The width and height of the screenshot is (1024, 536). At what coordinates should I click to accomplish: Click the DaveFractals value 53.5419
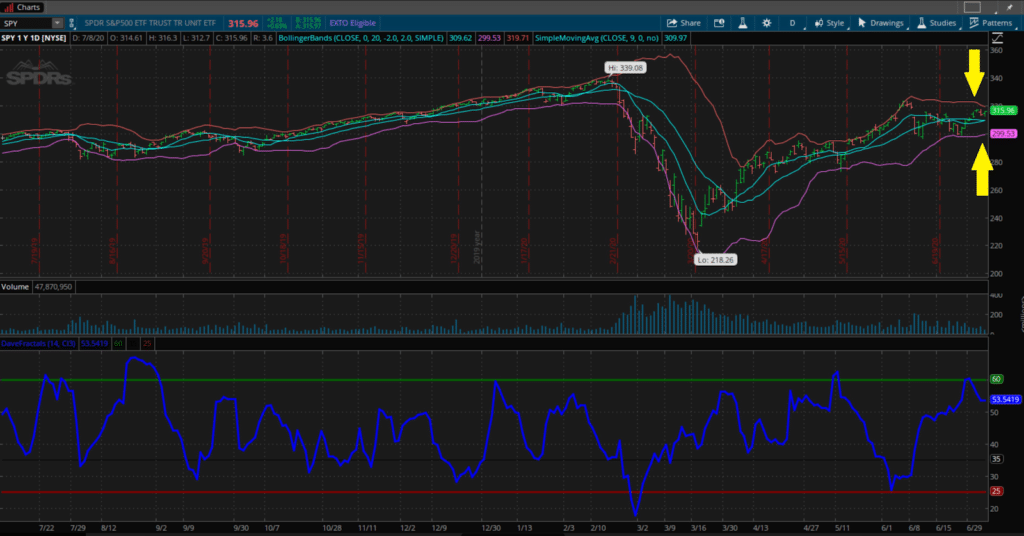coord(94,343)
